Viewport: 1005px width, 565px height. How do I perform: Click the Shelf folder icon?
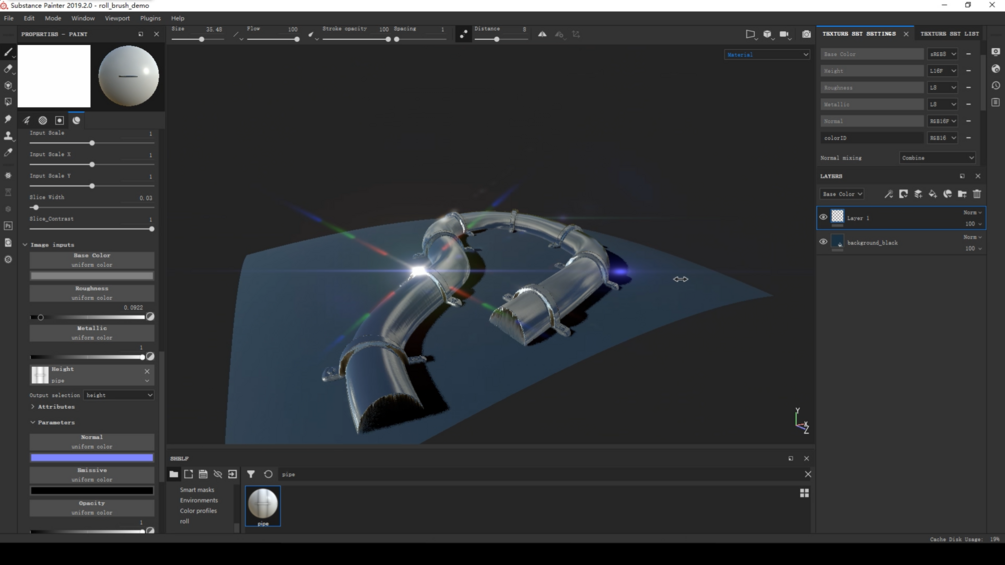pos(174,474)
